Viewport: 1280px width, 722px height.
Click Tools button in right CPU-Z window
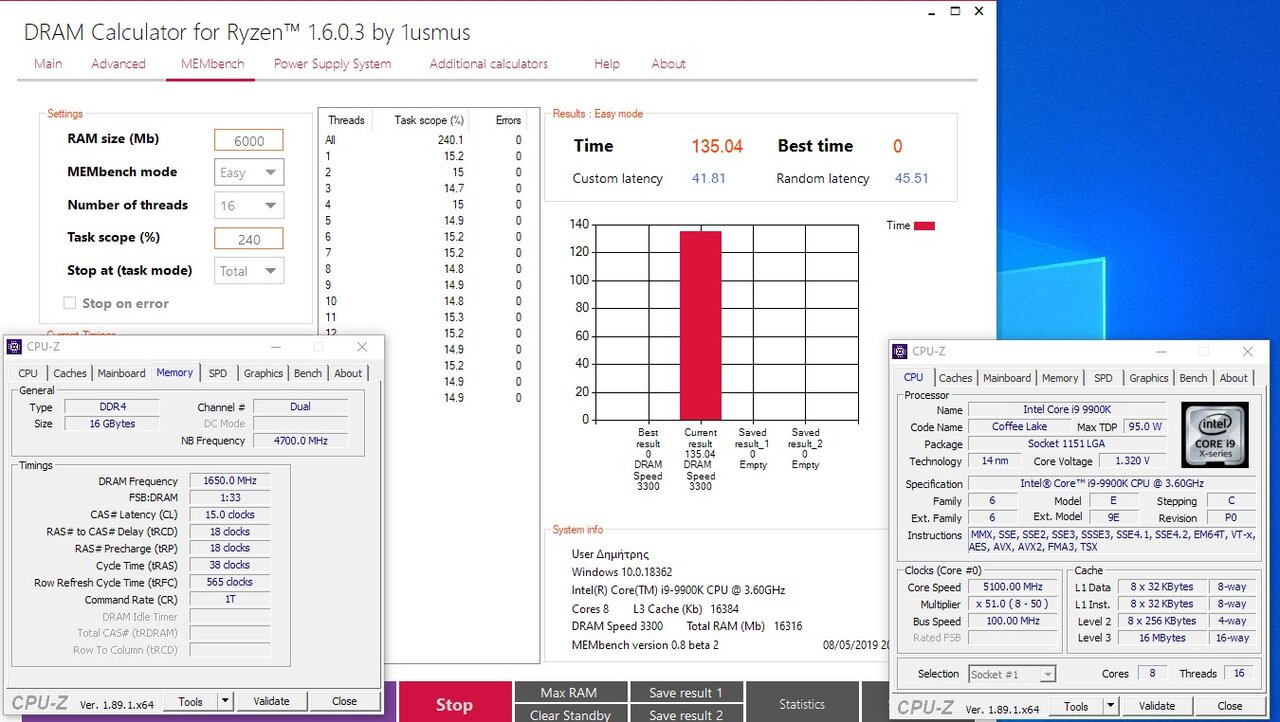(1076, 706)
